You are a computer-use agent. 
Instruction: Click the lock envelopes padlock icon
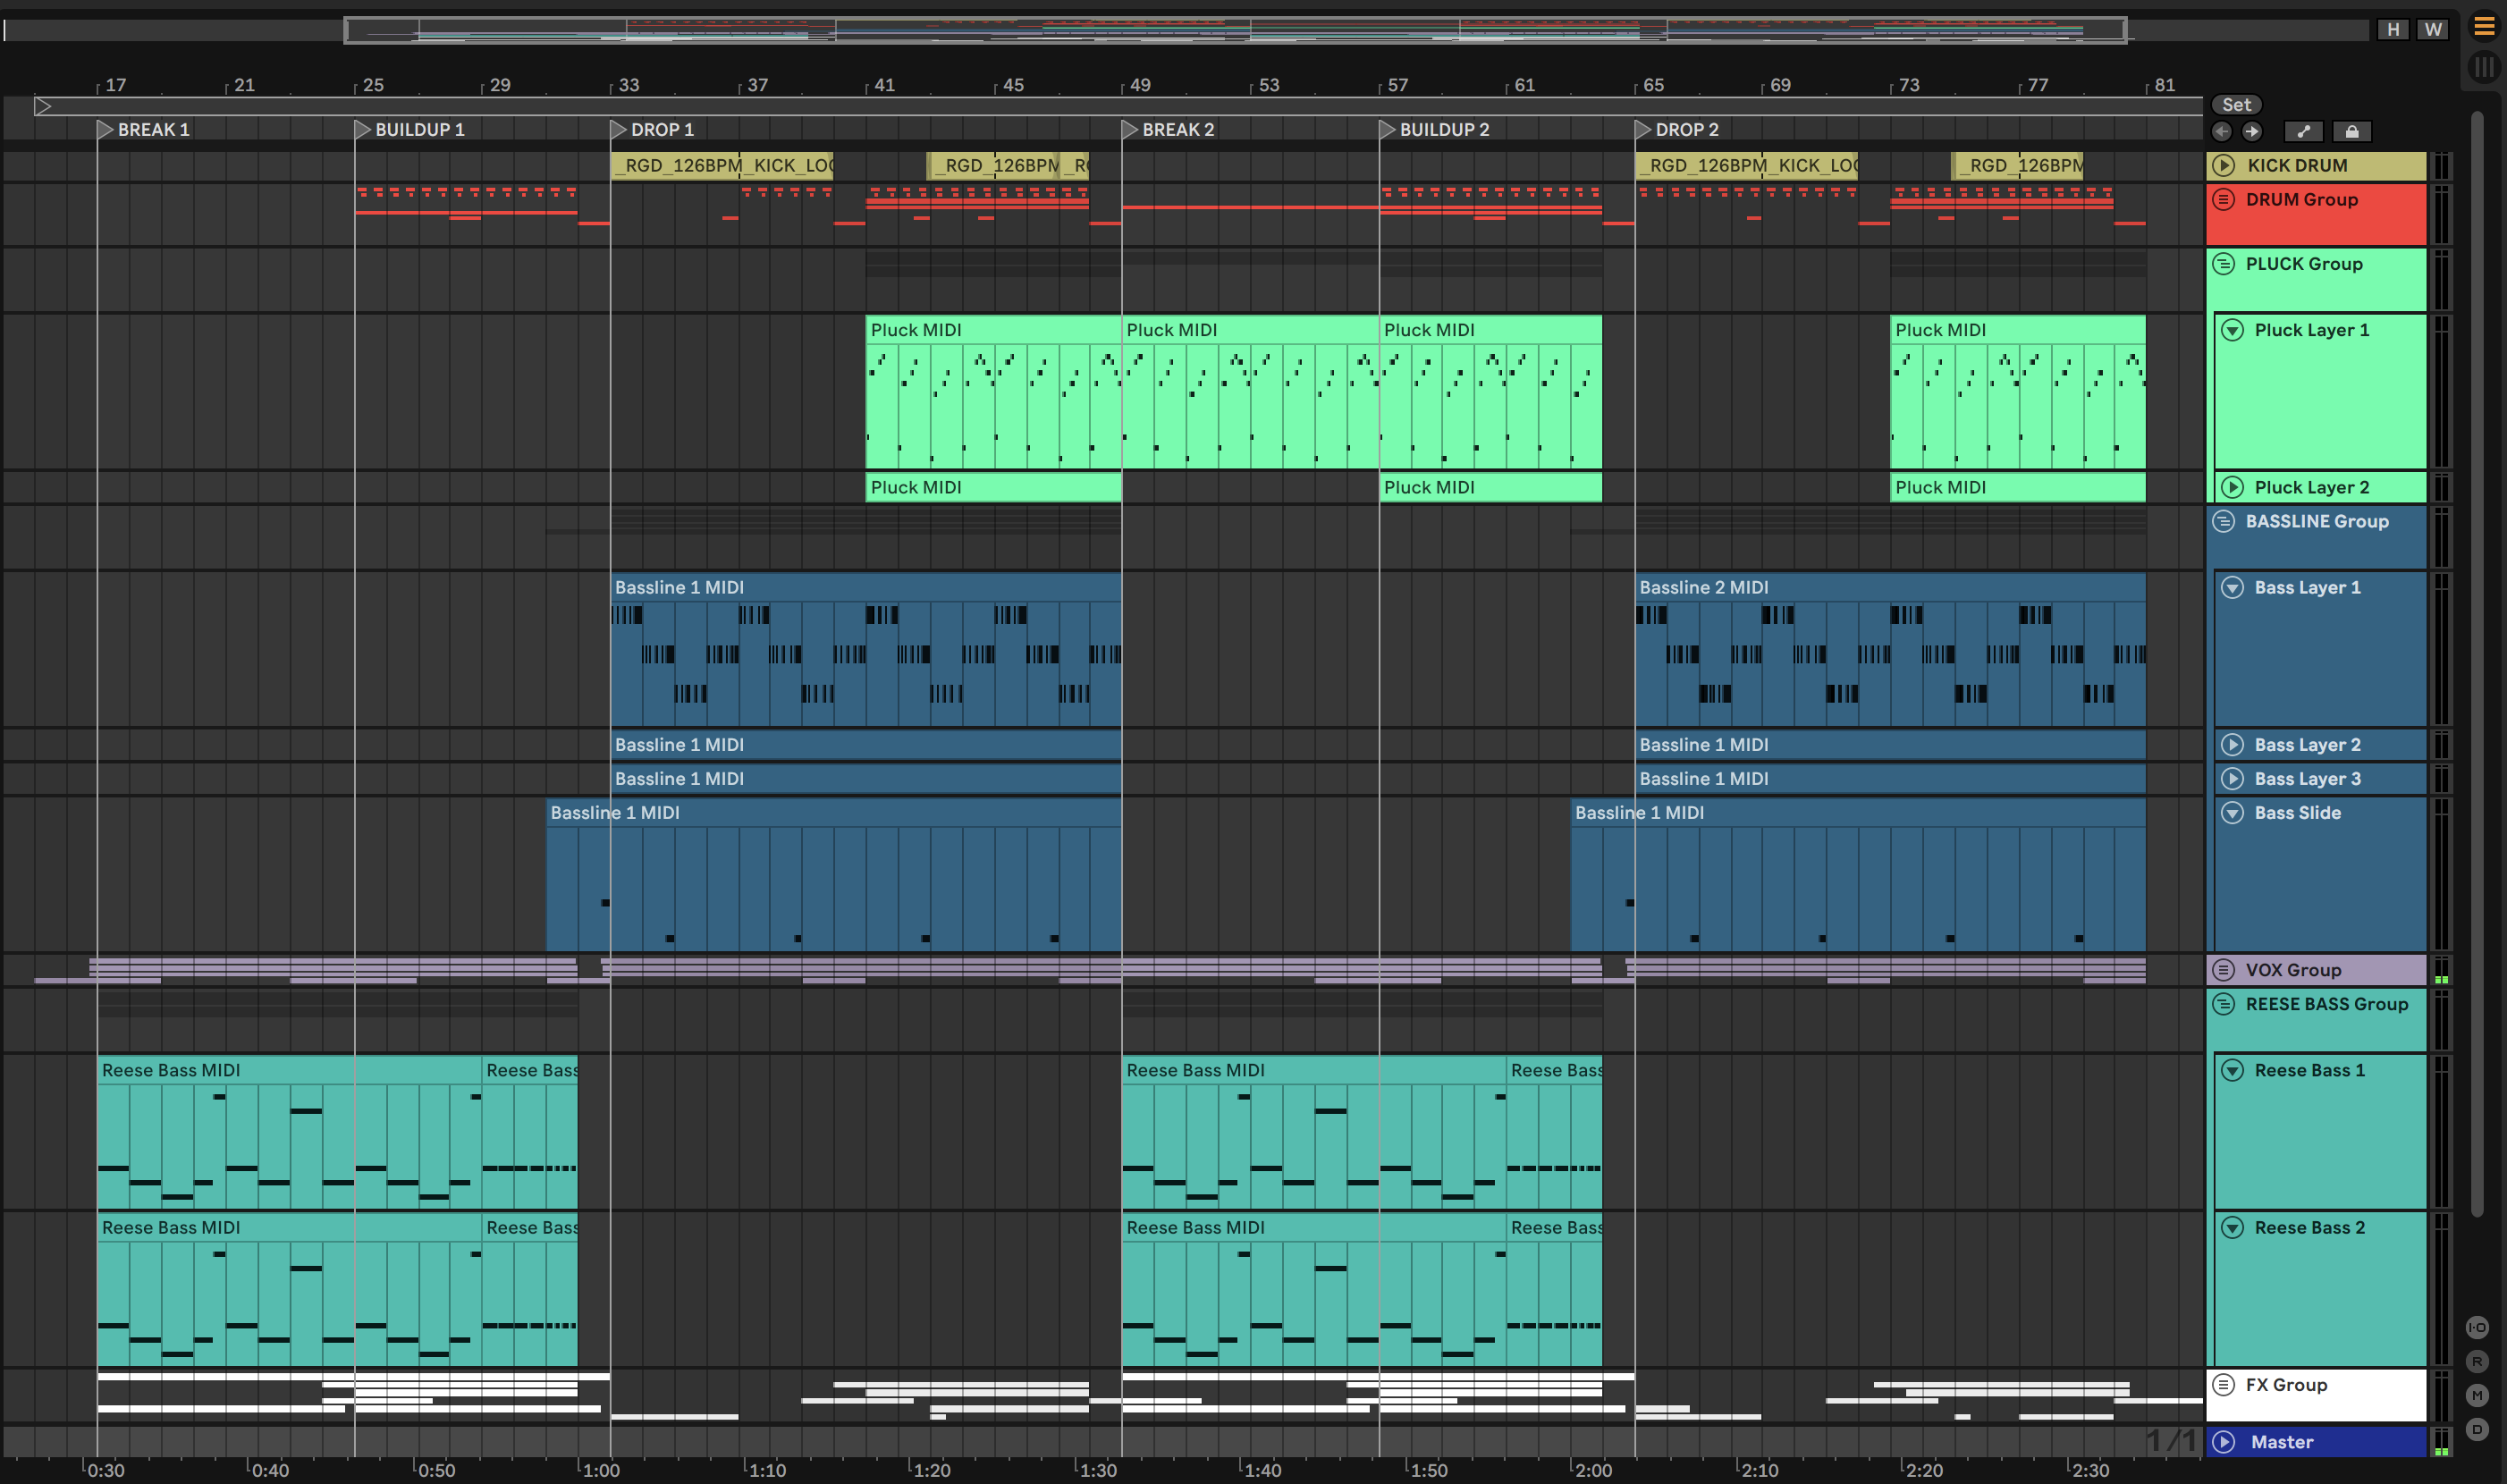(x=2352, y=131)
